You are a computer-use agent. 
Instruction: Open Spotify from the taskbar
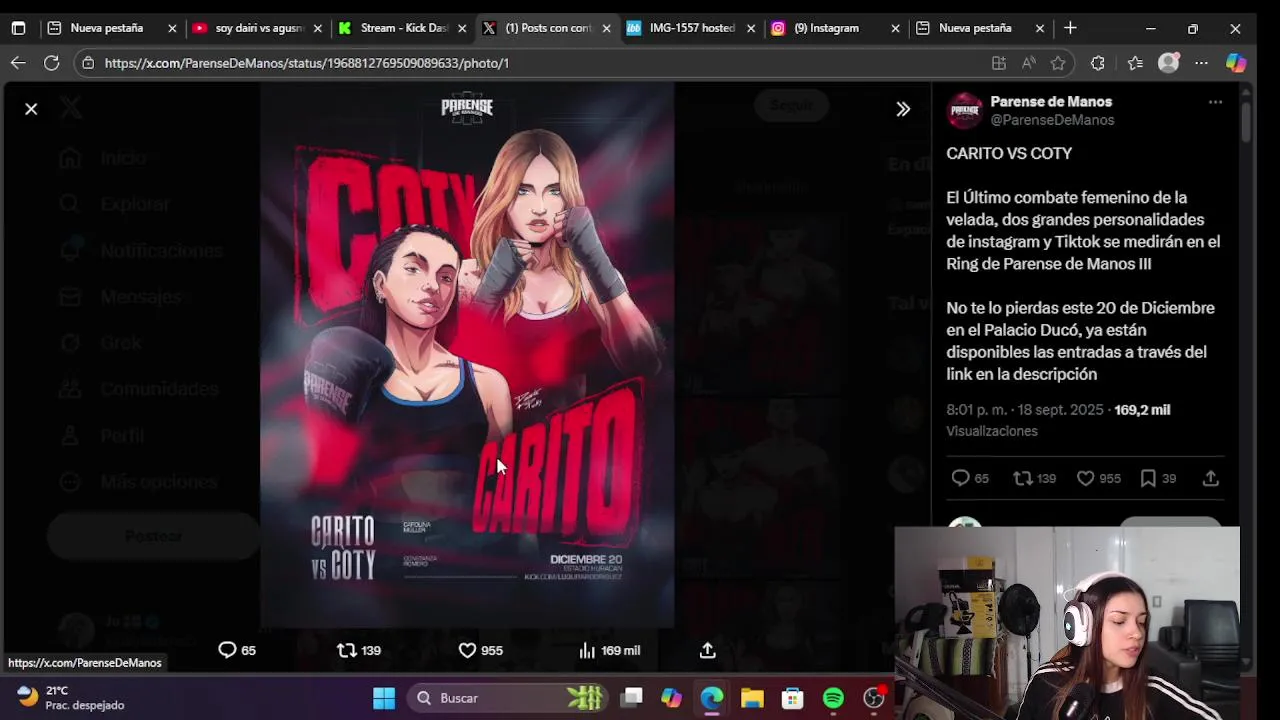pyautogui.click(x=833, y=698)
